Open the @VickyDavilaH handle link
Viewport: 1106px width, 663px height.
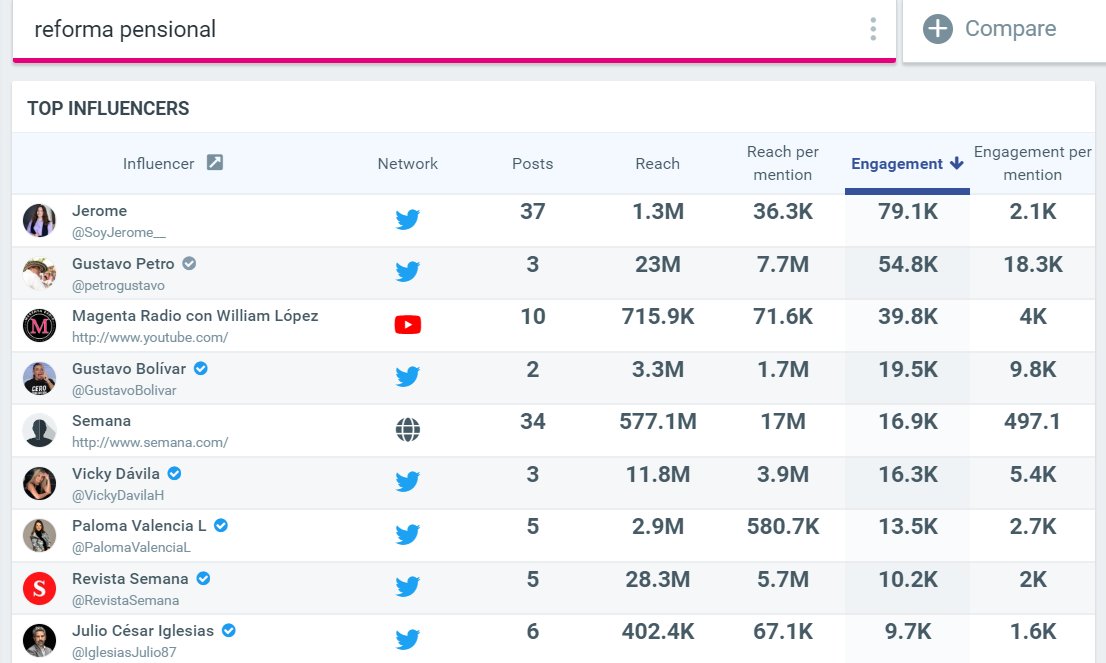tap(118, 496)
